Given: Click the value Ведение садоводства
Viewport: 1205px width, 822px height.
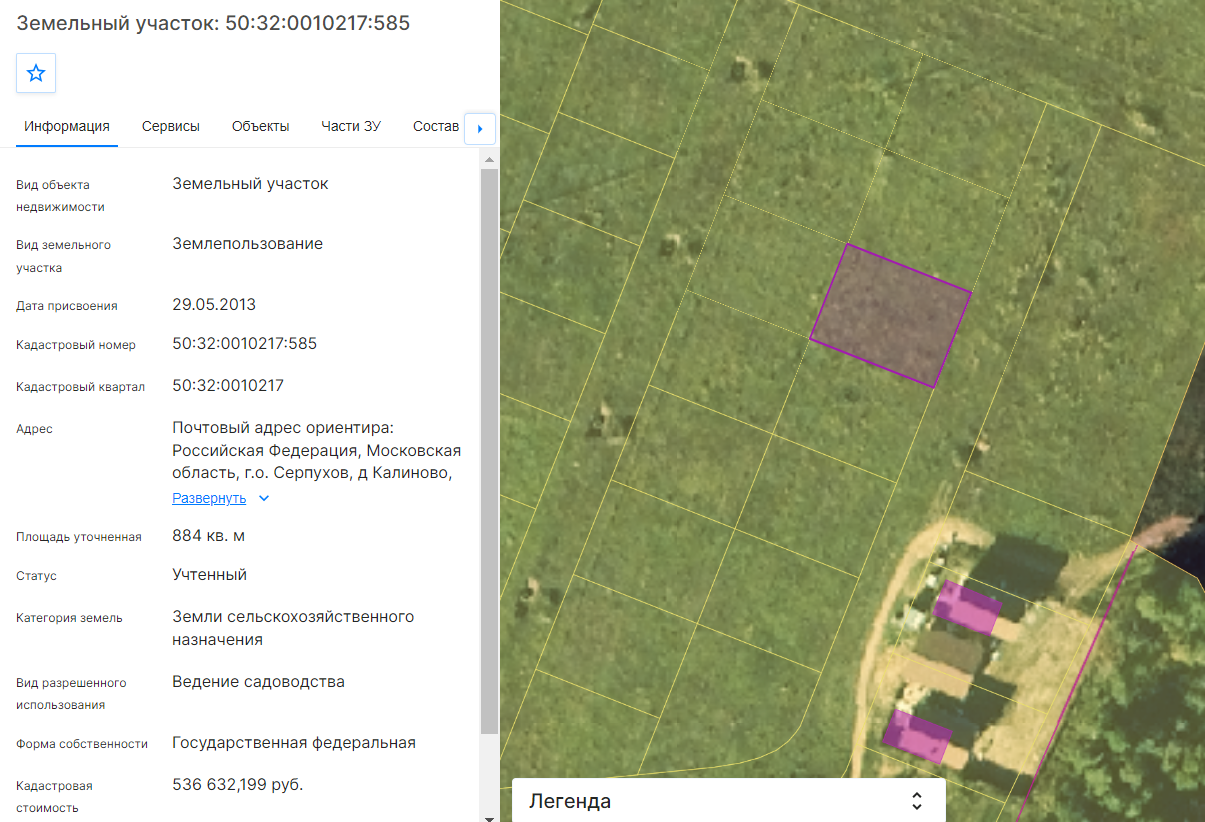Looking at the screenshot, I should 259,682.
